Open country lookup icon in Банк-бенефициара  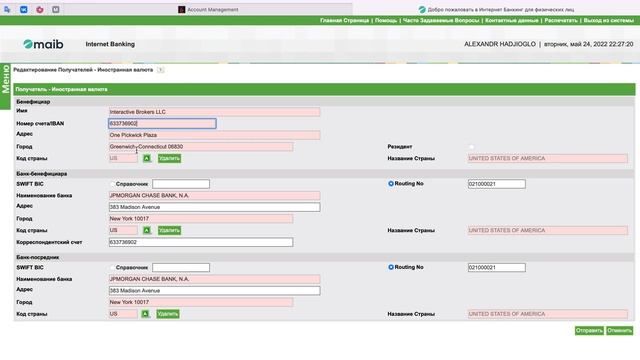pyautogui.click(x=147, y=230)
